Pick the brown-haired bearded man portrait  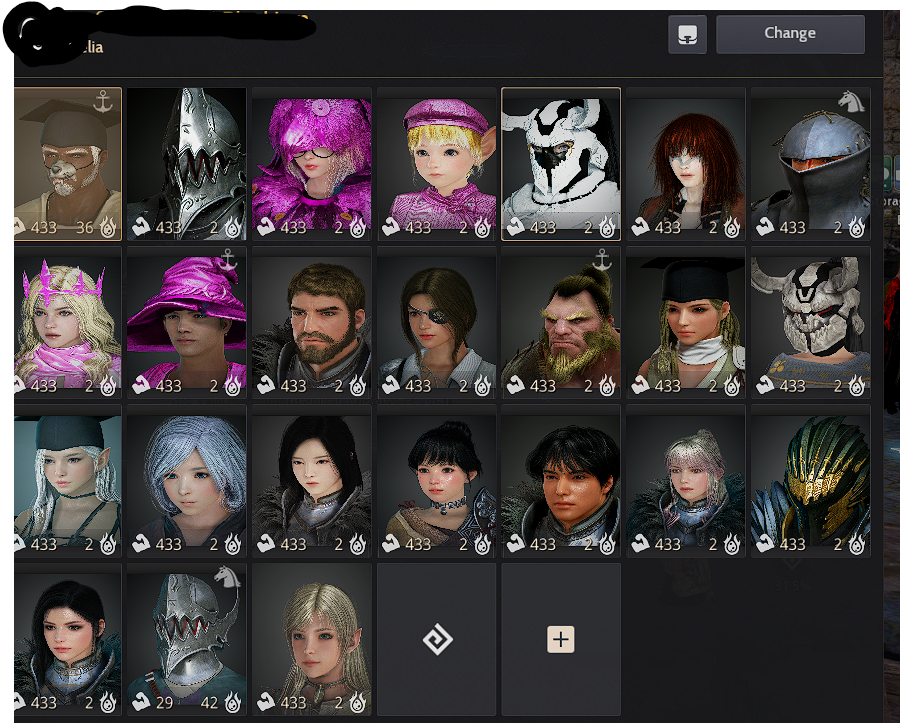click(312, 322)
